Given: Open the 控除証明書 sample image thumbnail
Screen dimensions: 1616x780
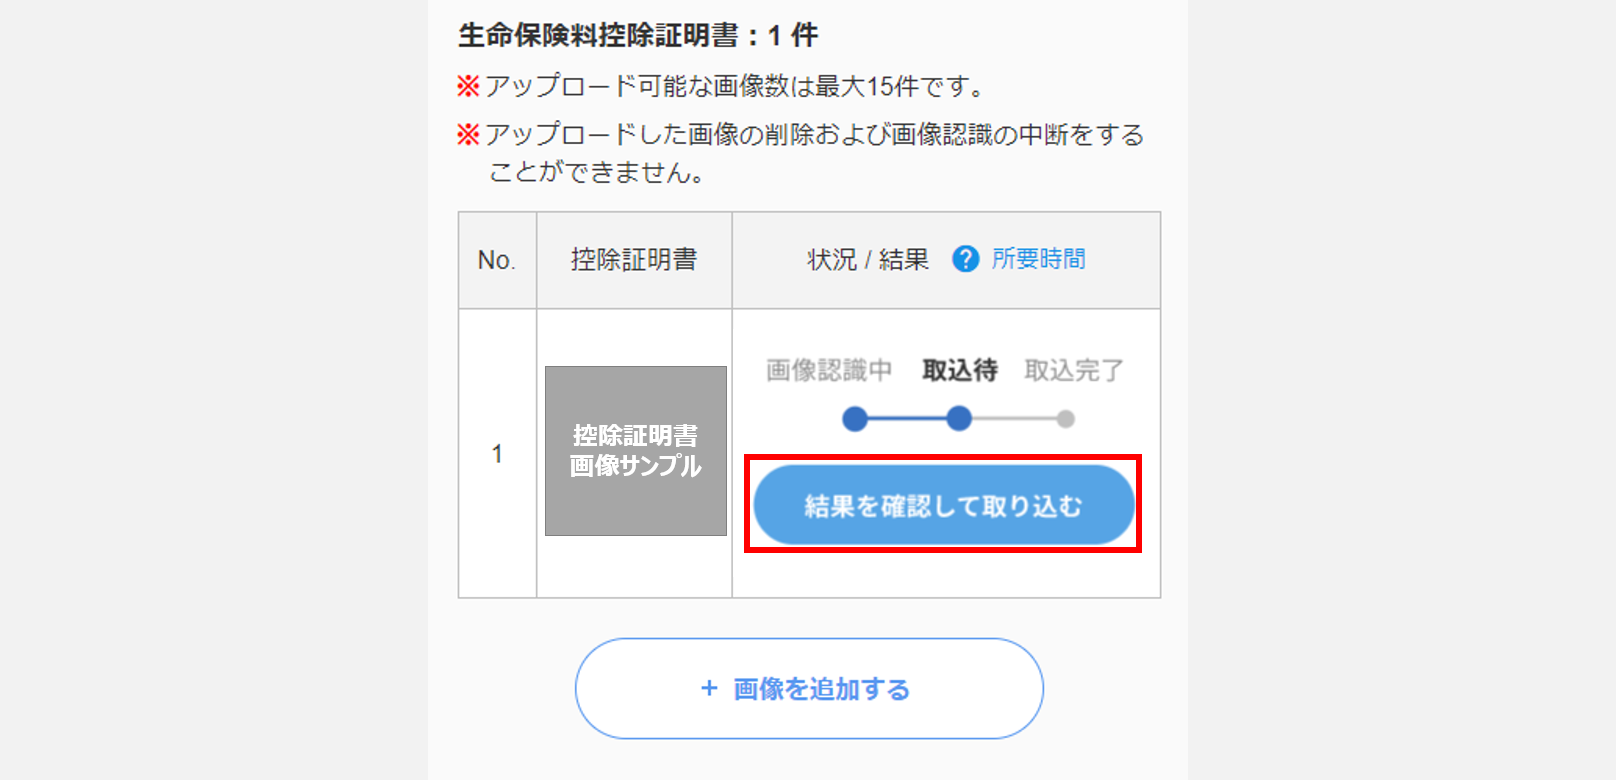Looking at the screenshot, I should [636, 451].
